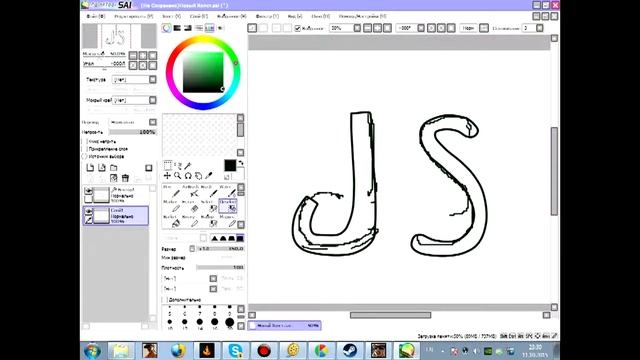Select the lasso selection tool
The image size is (640, 360).
click(178, 165)
